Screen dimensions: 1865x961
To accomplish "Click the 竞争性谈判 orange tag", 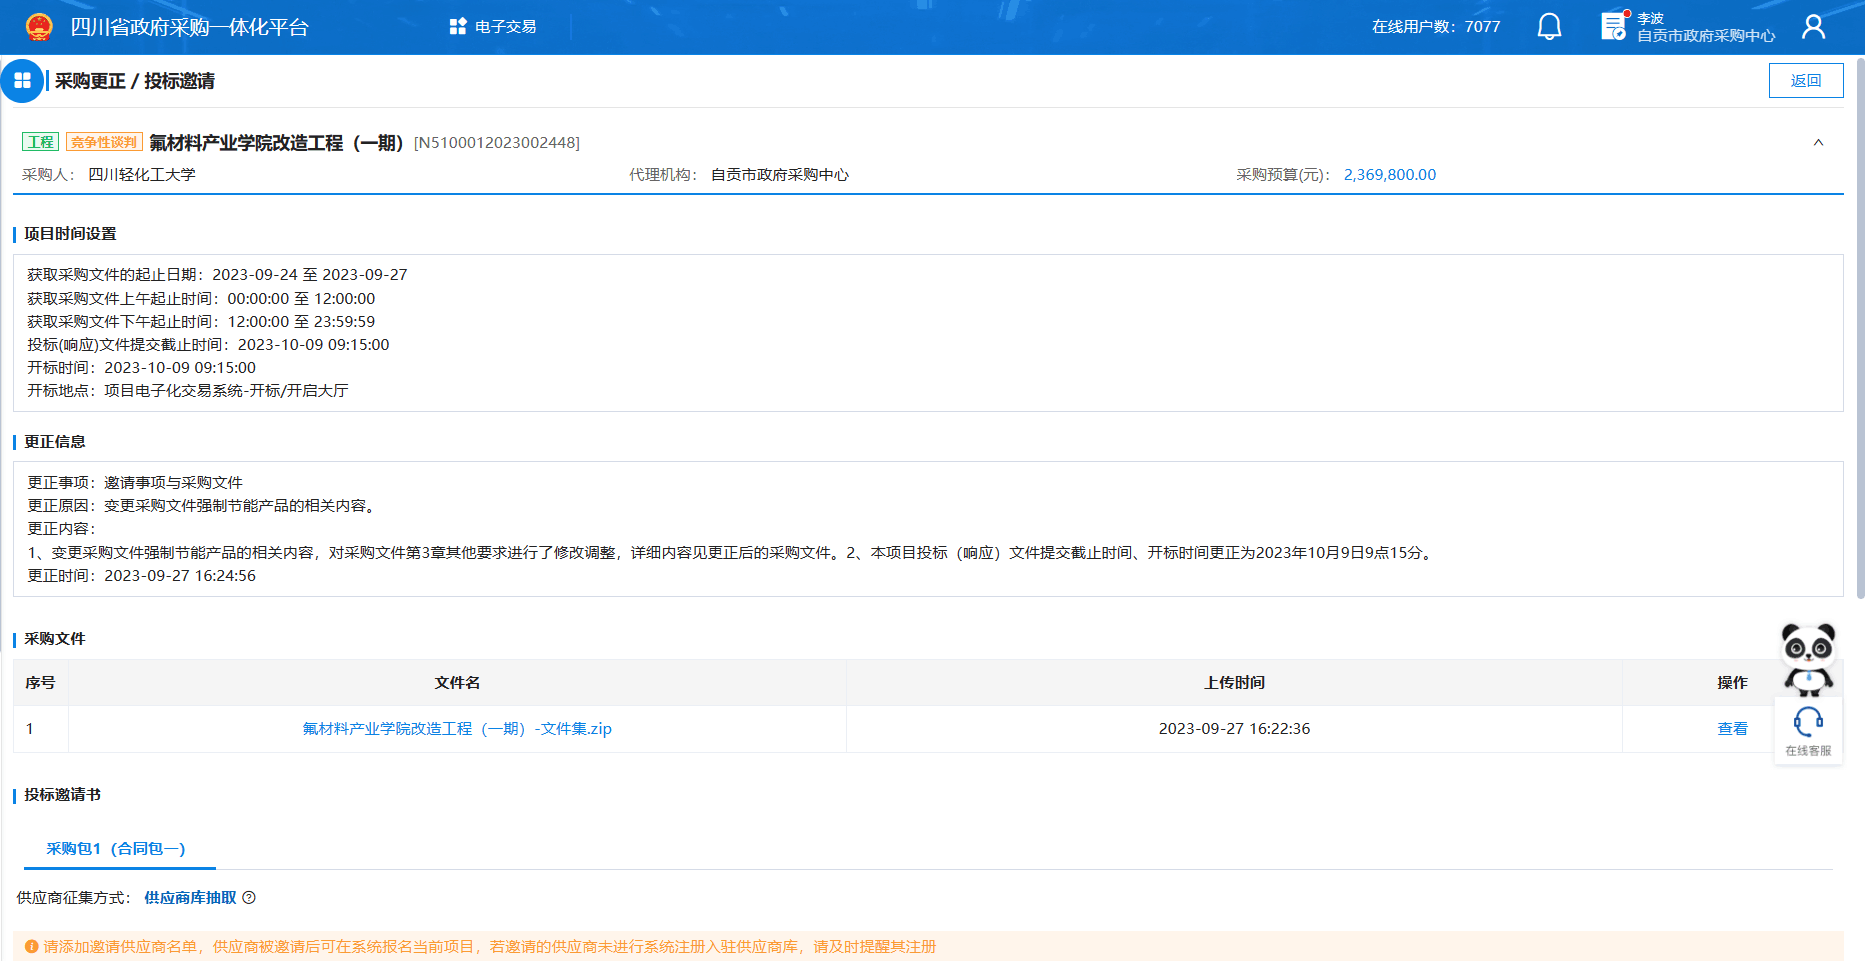I will coord(104,142).
